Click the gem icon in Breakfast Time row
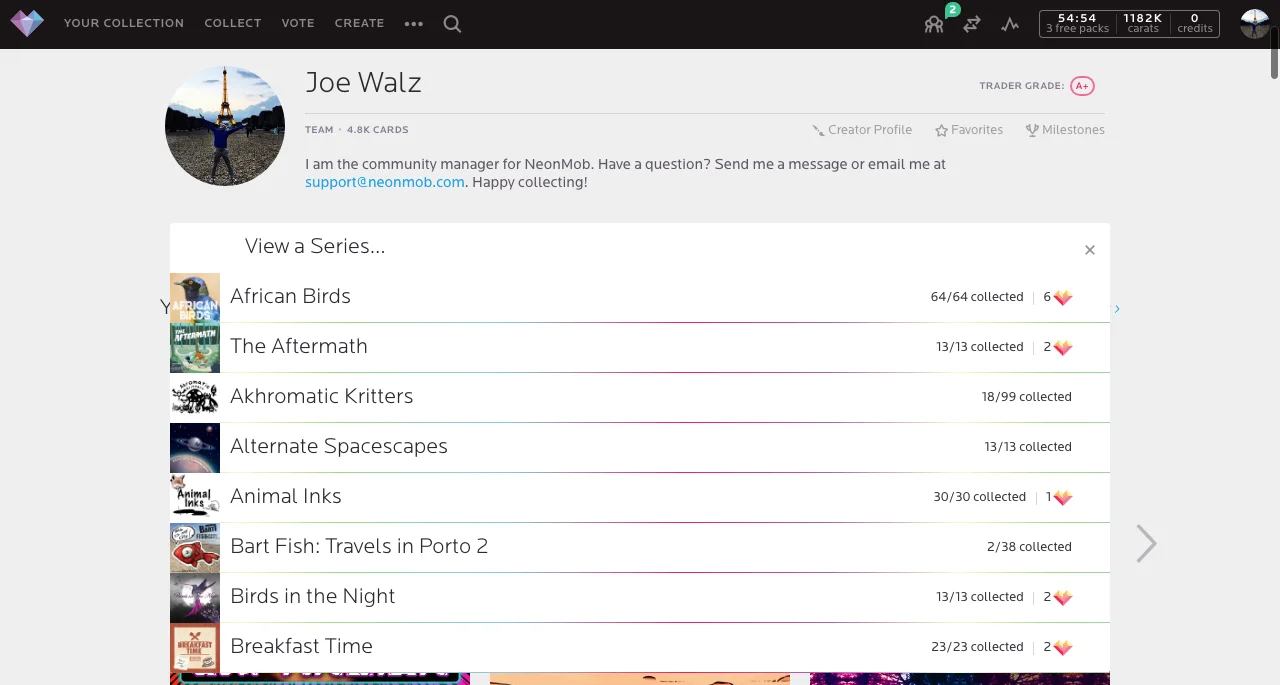The image size is (1280, 685). pyautogui.click(x=1063, y=648)
